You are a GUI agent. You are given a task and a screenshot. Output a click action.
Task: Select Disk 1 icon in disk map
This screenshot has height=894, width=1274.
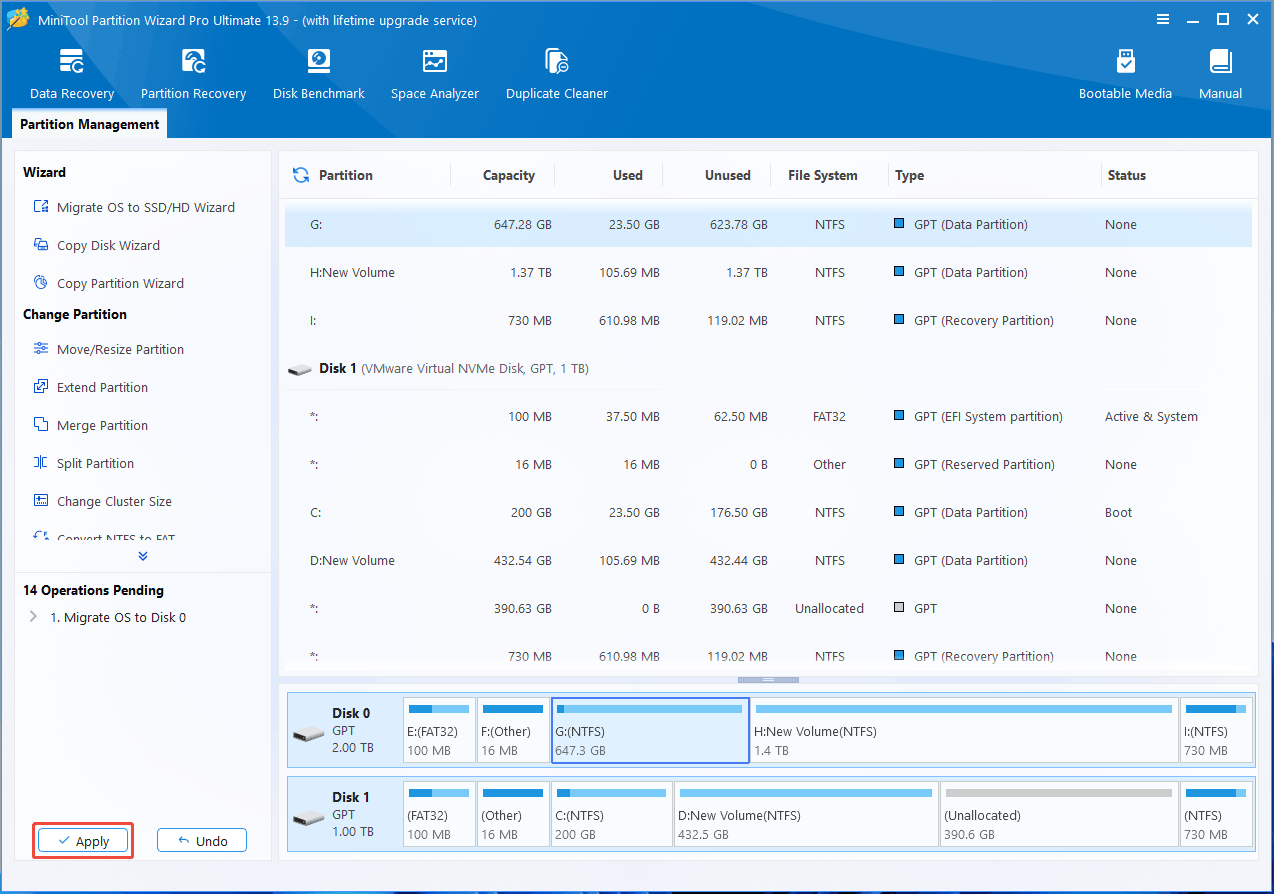pyautogui.click(x=307, y=818)
